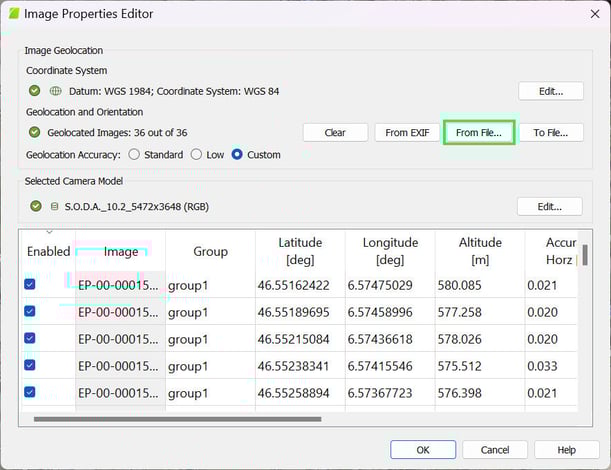
Task: Cancel the dialog
Action: pyautogui.click(x=495, y=450)
